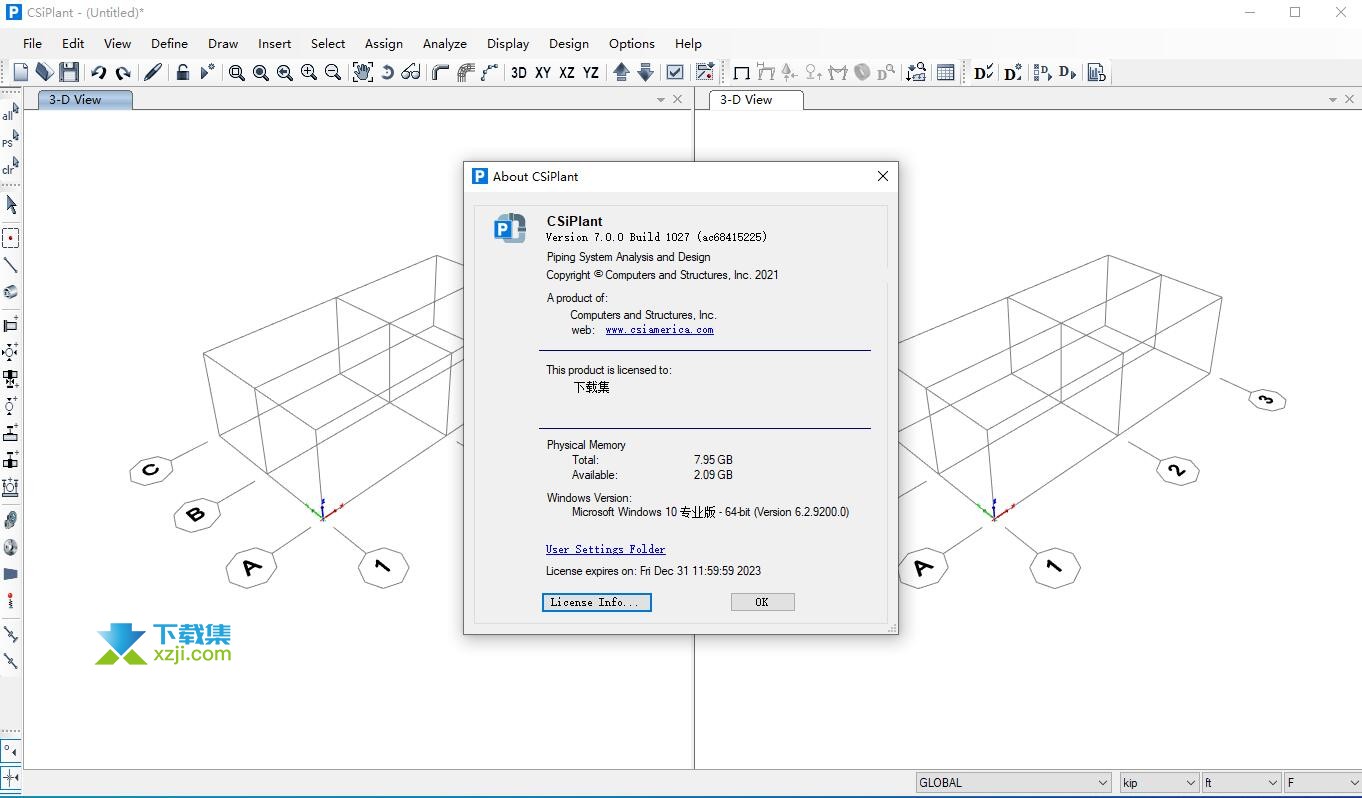1362x798 pixels.
Task: Open the Define menu
Action: point(169,43)
